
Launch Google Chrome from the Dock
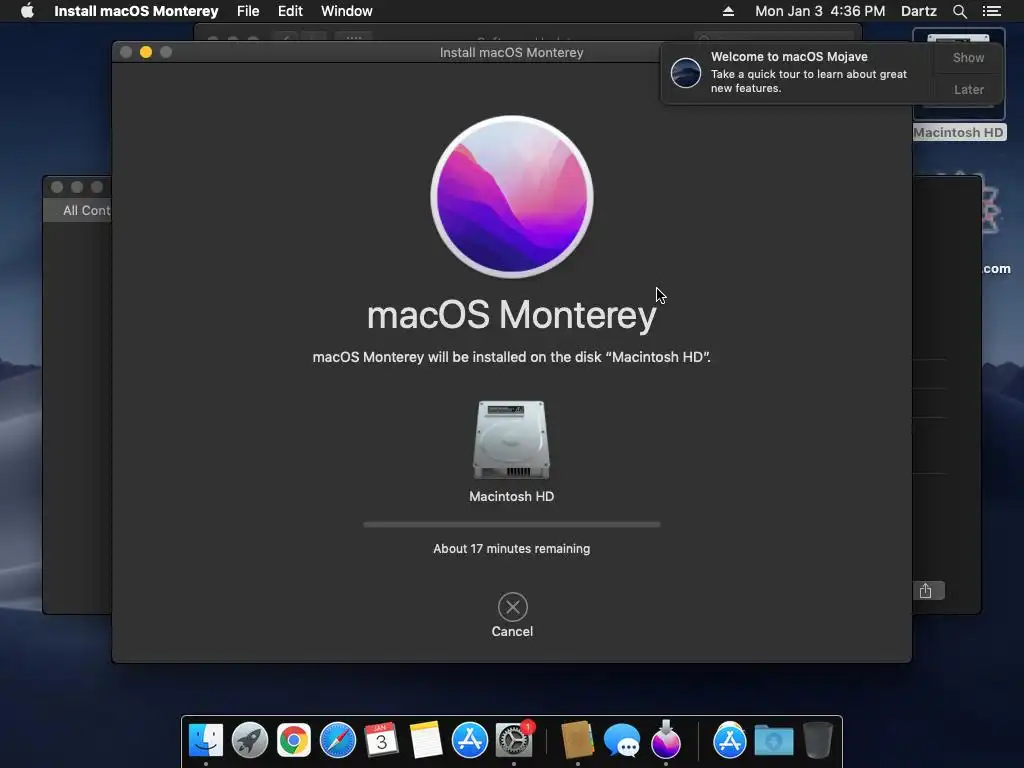[x=293, y=740]
